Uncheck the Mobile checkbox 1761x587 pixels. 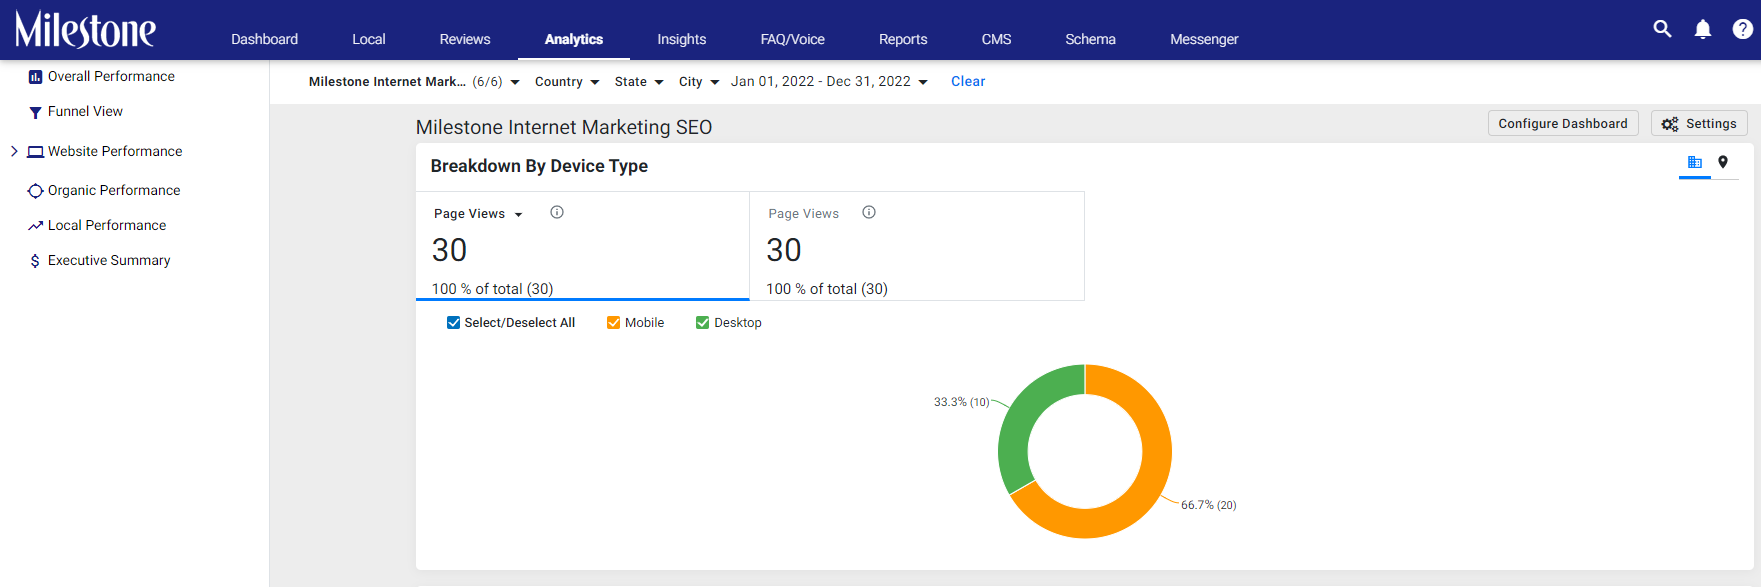pos(614,322)
